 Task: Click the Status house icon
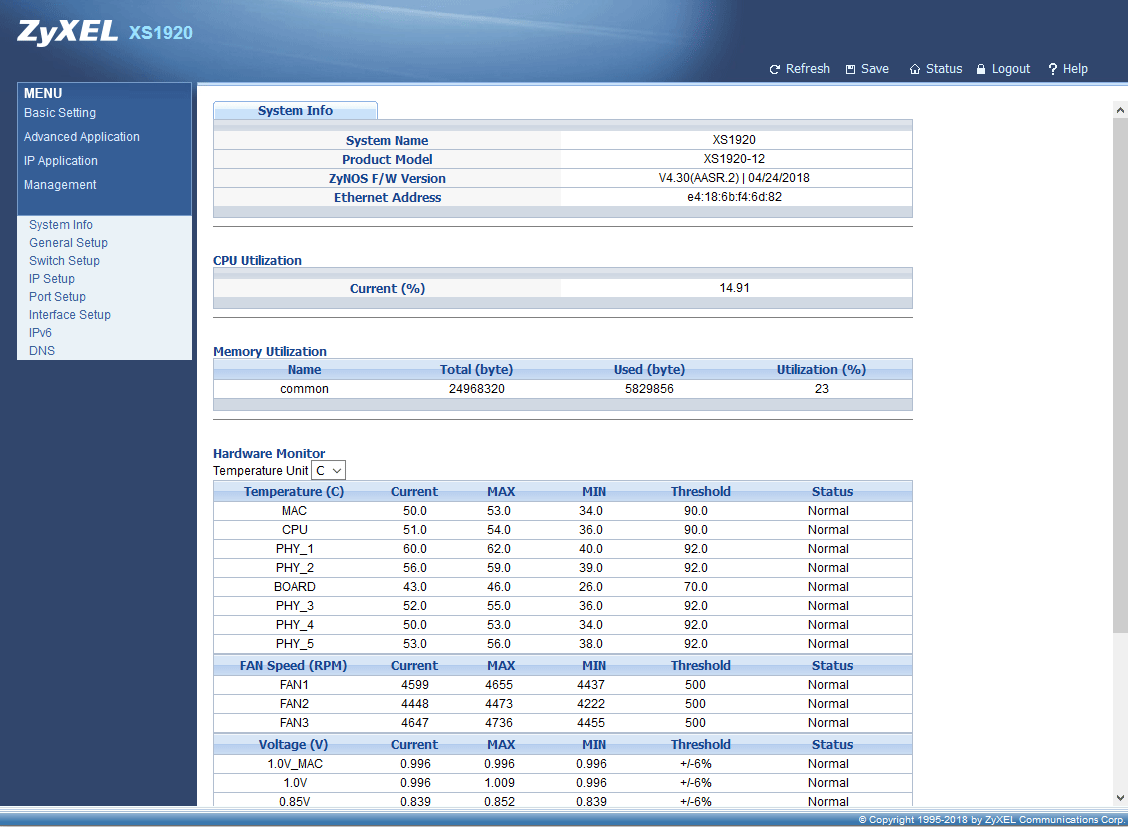pyautogui.click(x=915, y=69)
